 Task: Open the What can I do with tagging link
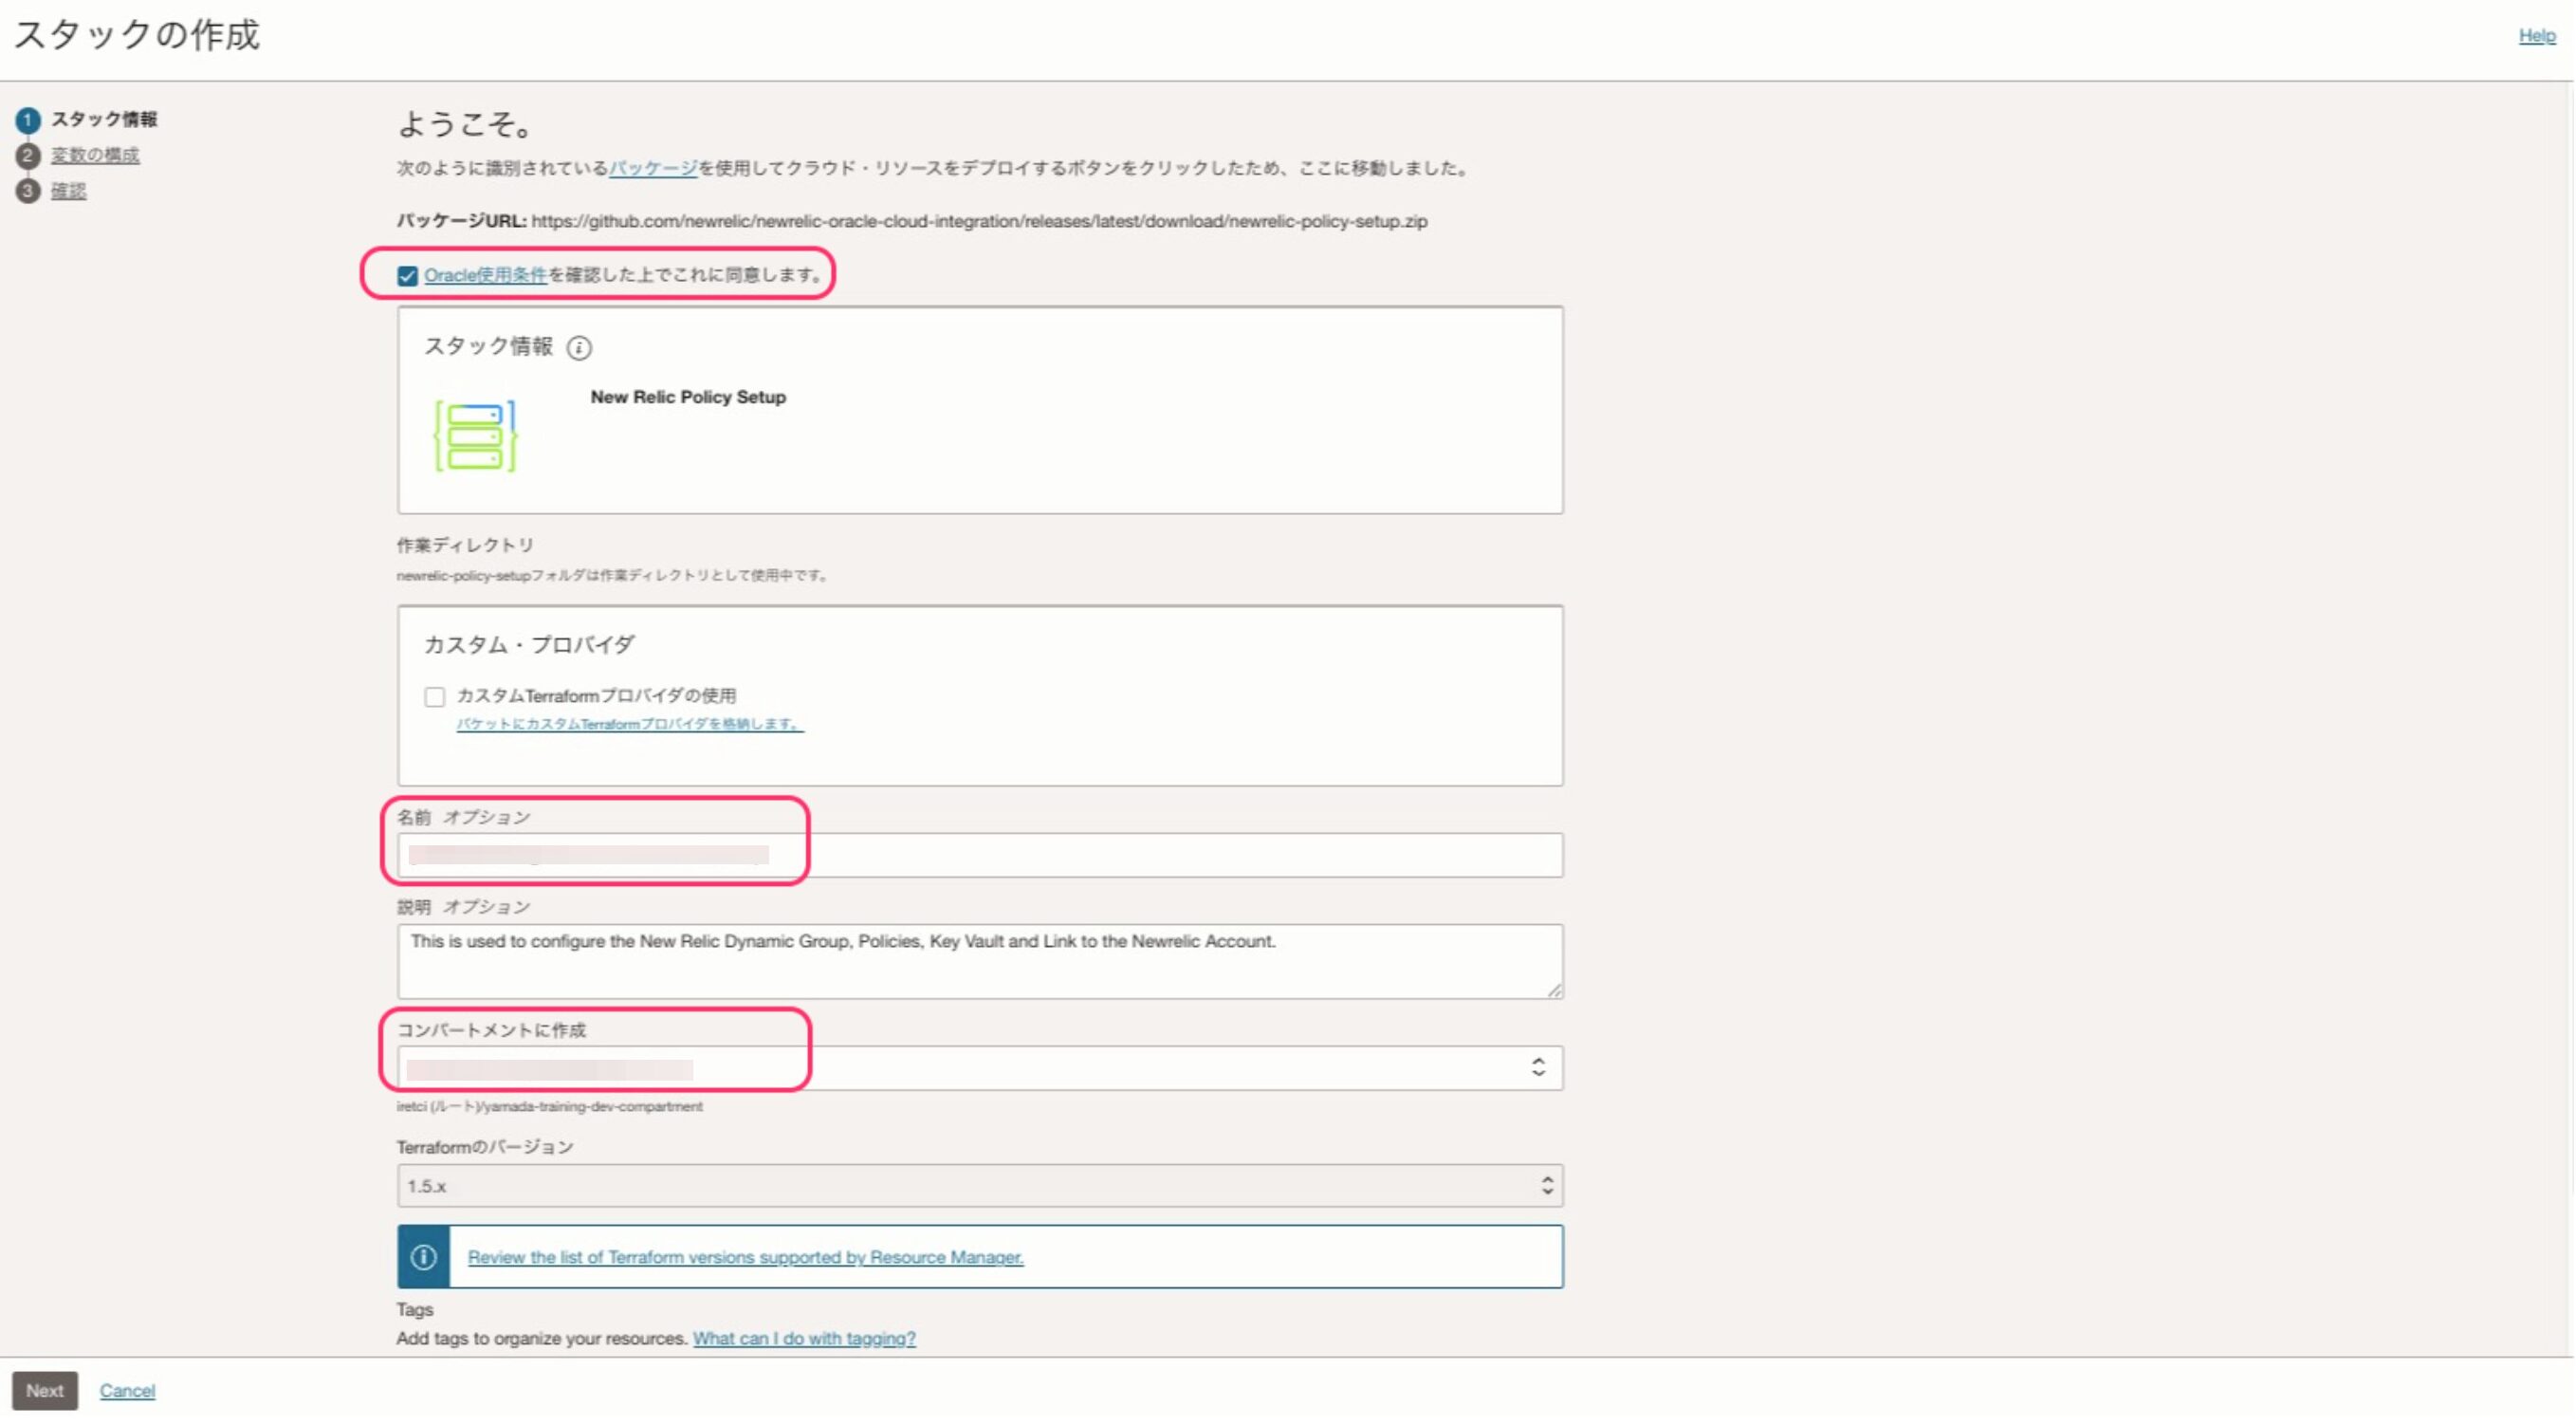tap(804, 1340)
